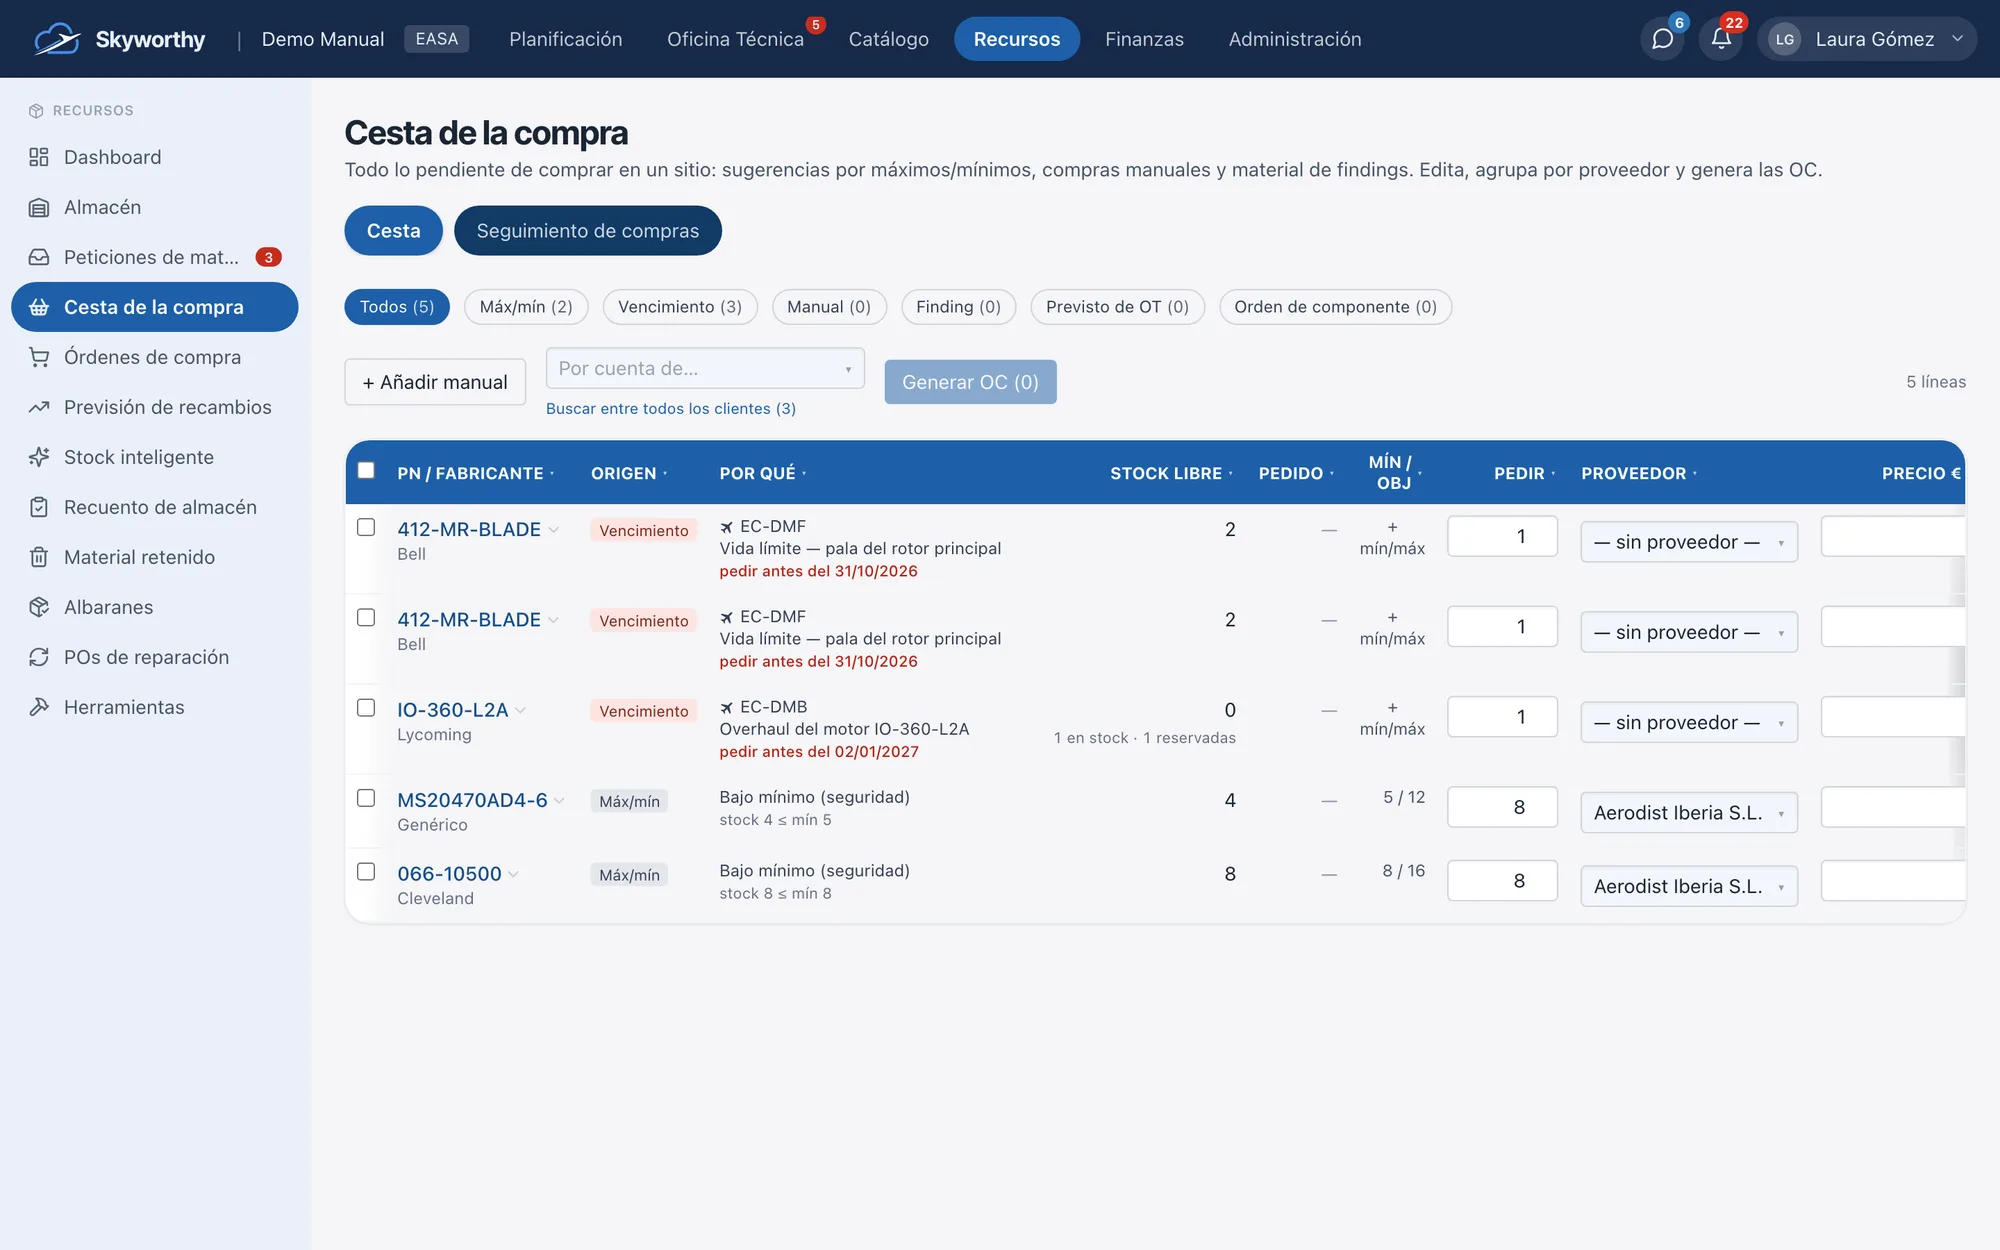Click the POs de reparación refresh icon
The image size is (2000, 1250).
(x=39, y=657)
